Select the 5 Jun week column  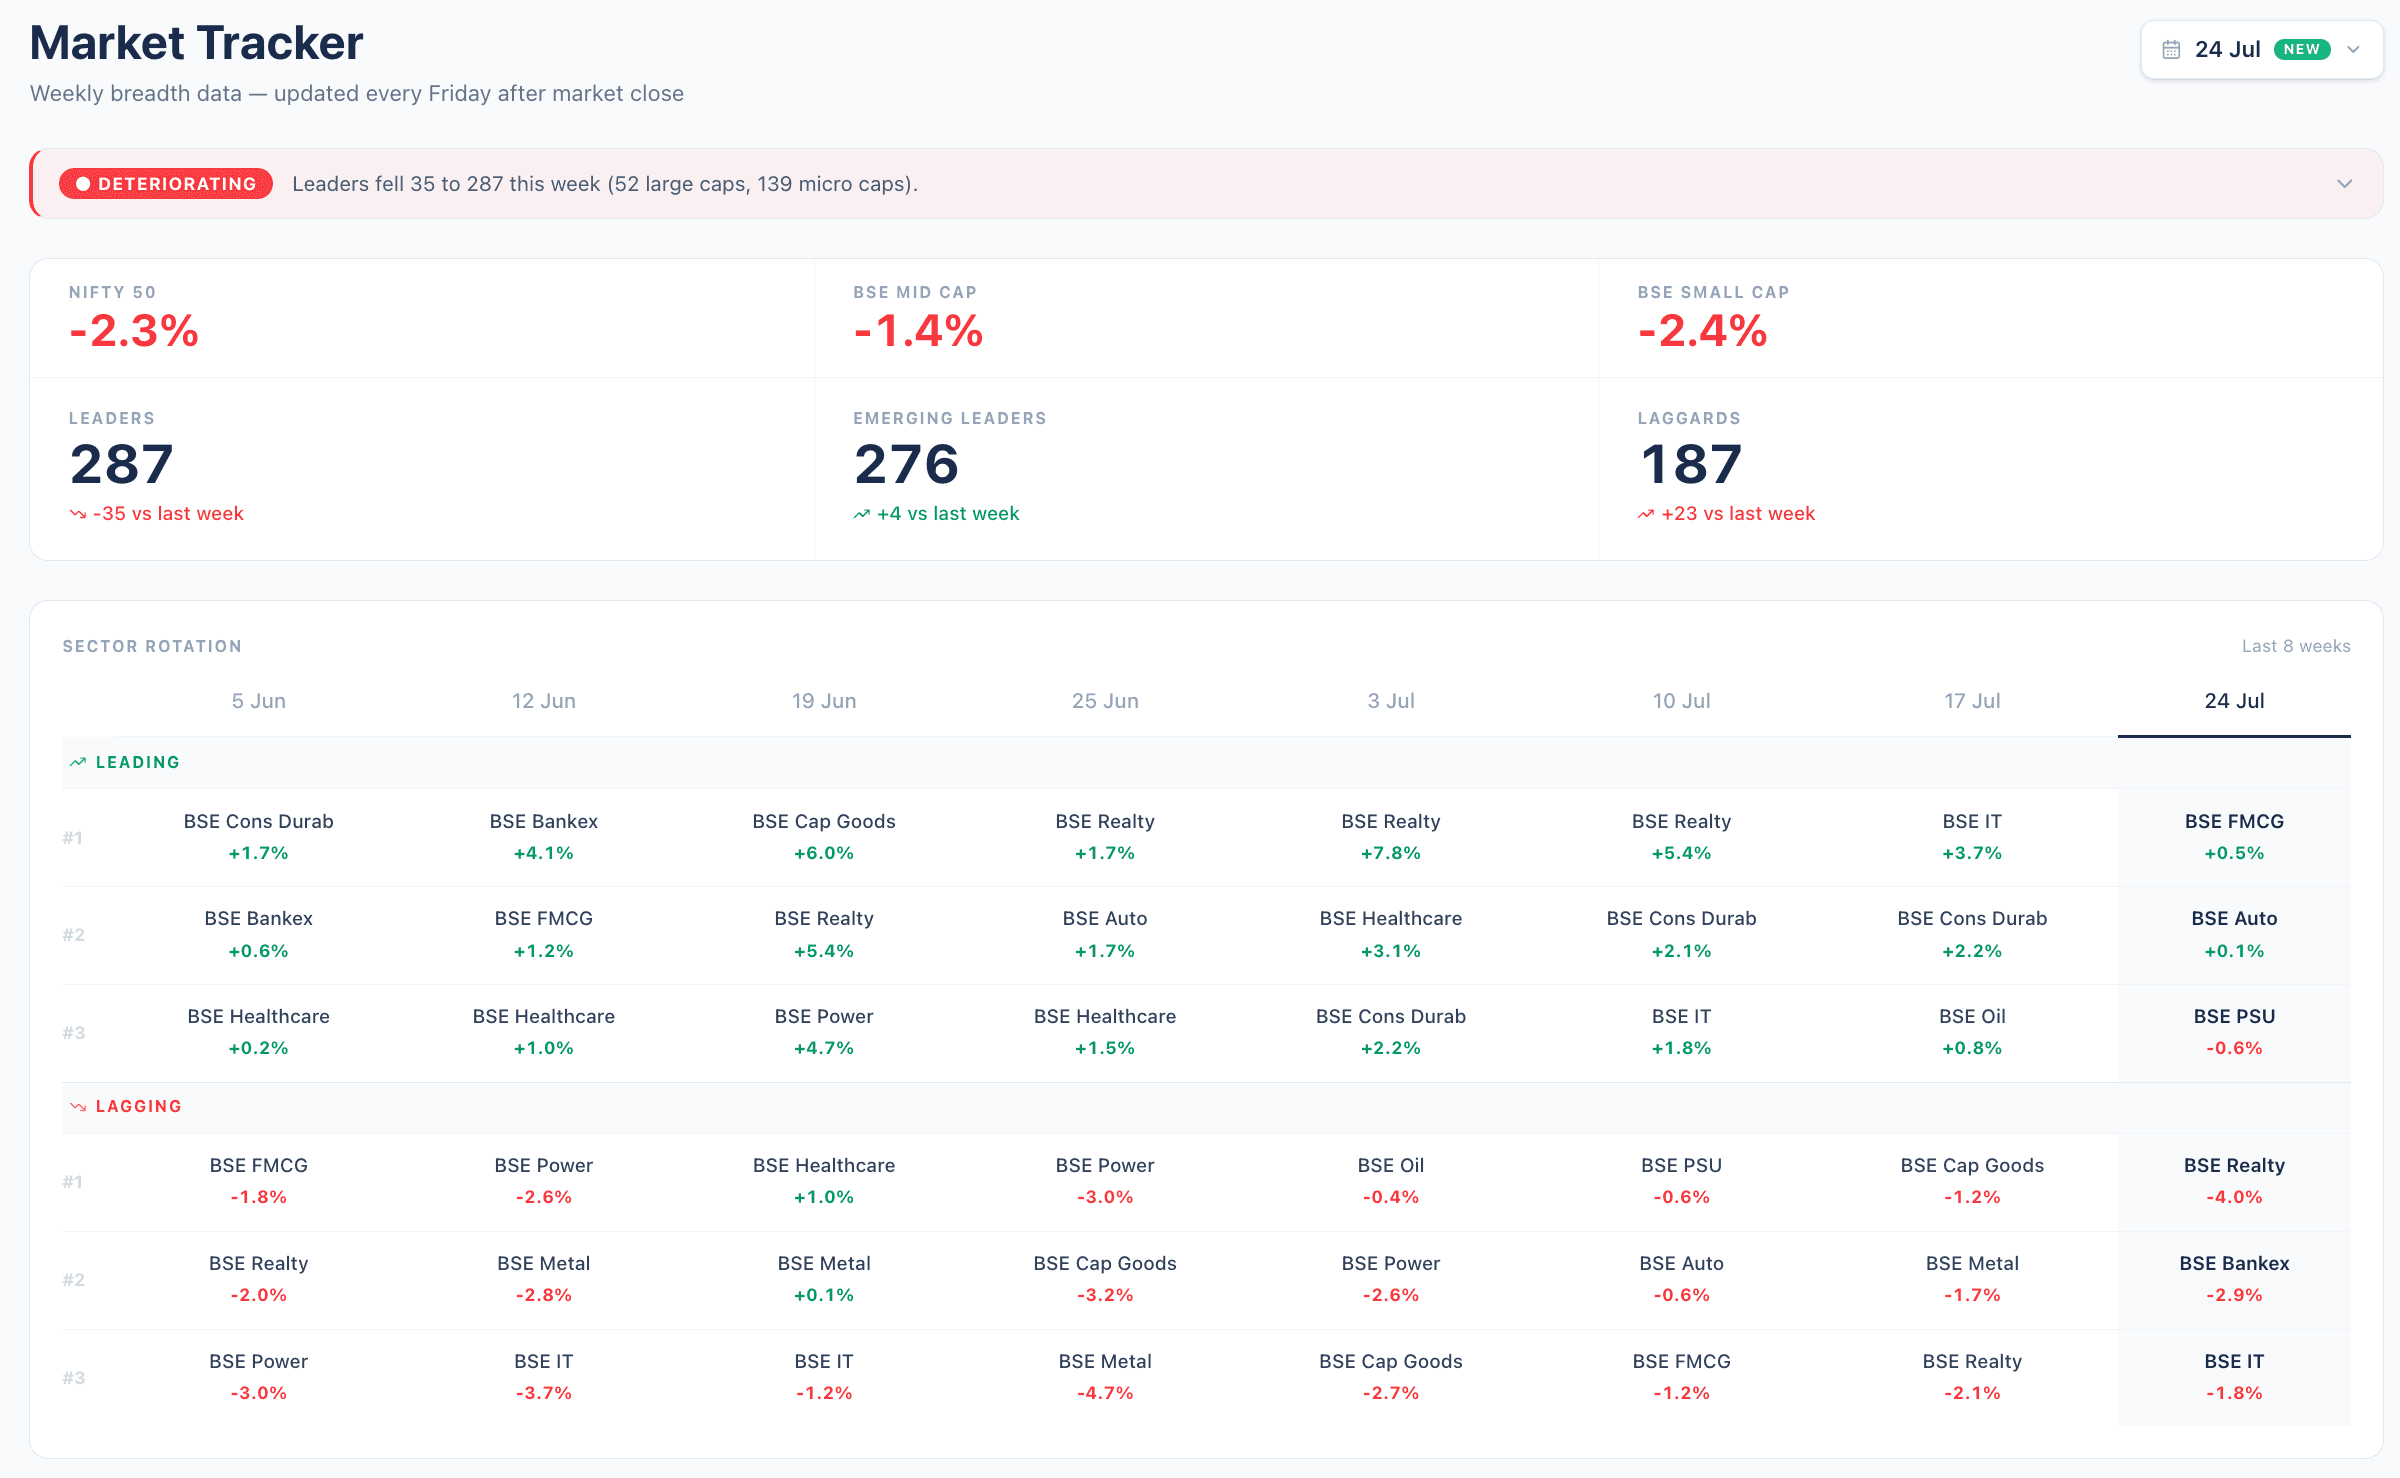point(259,701)
